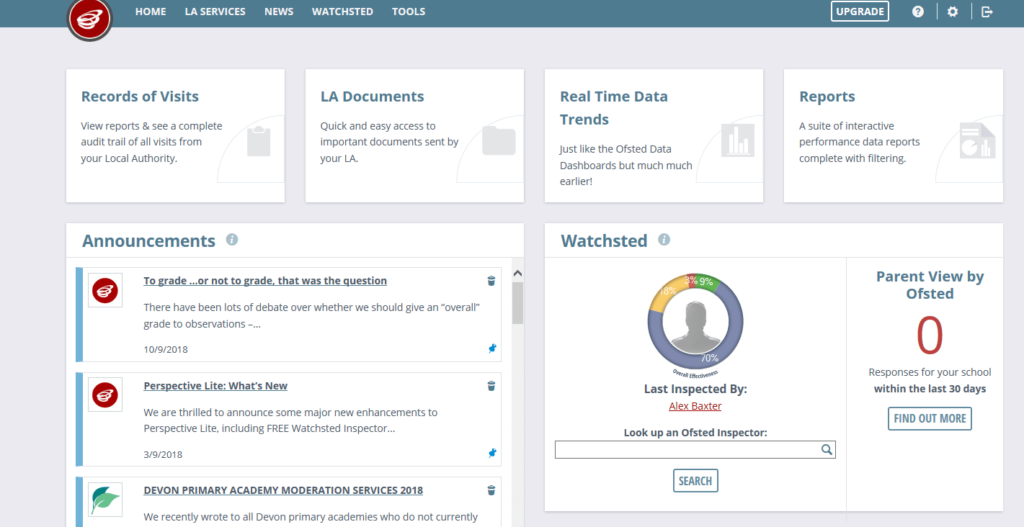This screenshot has height=527, width=1024.
Task: Click the Overall Effectiveness donut chart
Action: pyautogui.click(x=696, y=321)
